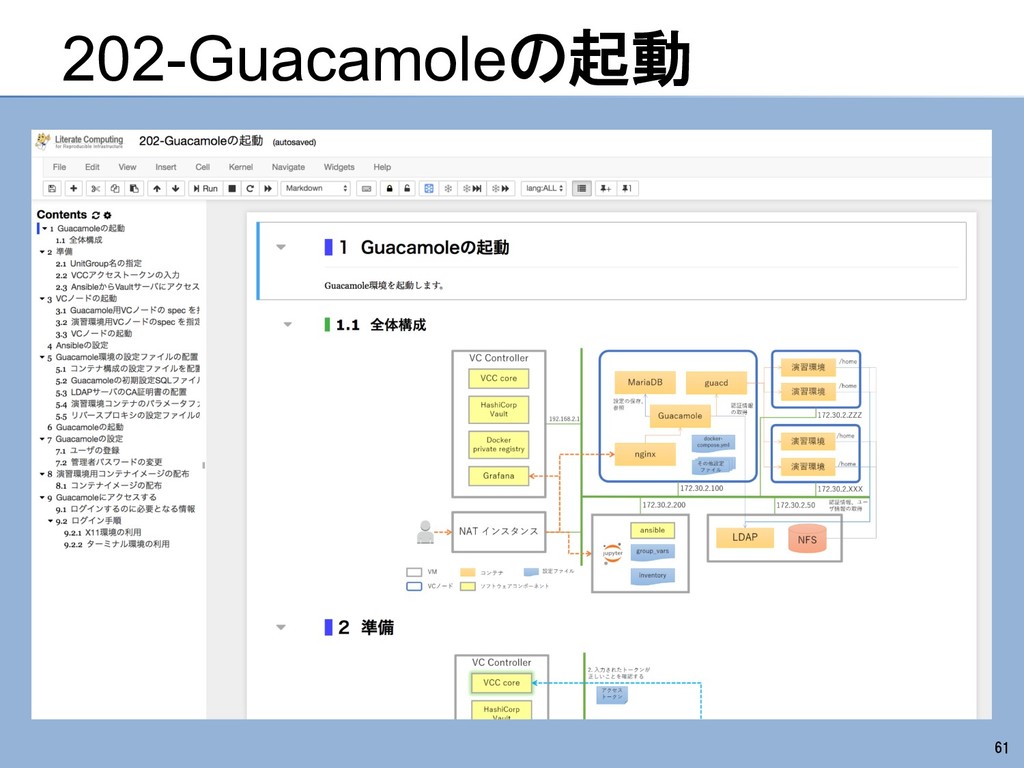Collapse section 3 VCノードの起動 in Contents
This screenshot has height=768, width=1024.
coord(42,299)
